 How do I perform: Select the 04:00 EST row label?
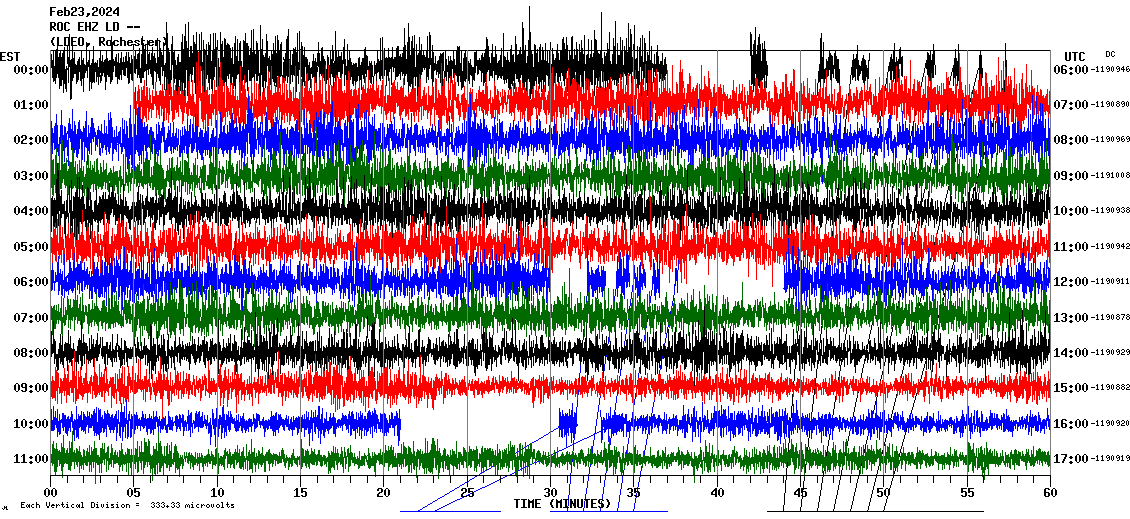30,211
